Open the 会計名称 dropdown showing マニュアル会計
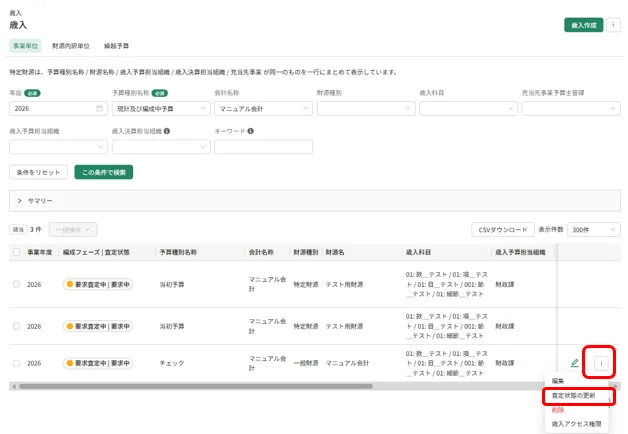Viewport: 628px width, 434px height. click(264, 108)
